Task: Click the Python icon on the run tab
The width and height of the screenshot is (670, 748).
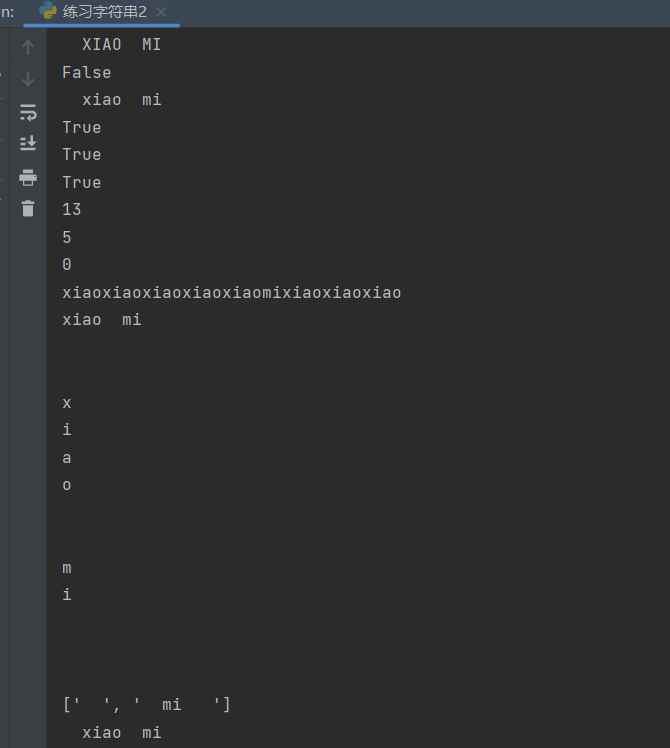Action: click(x=48, y=11)
